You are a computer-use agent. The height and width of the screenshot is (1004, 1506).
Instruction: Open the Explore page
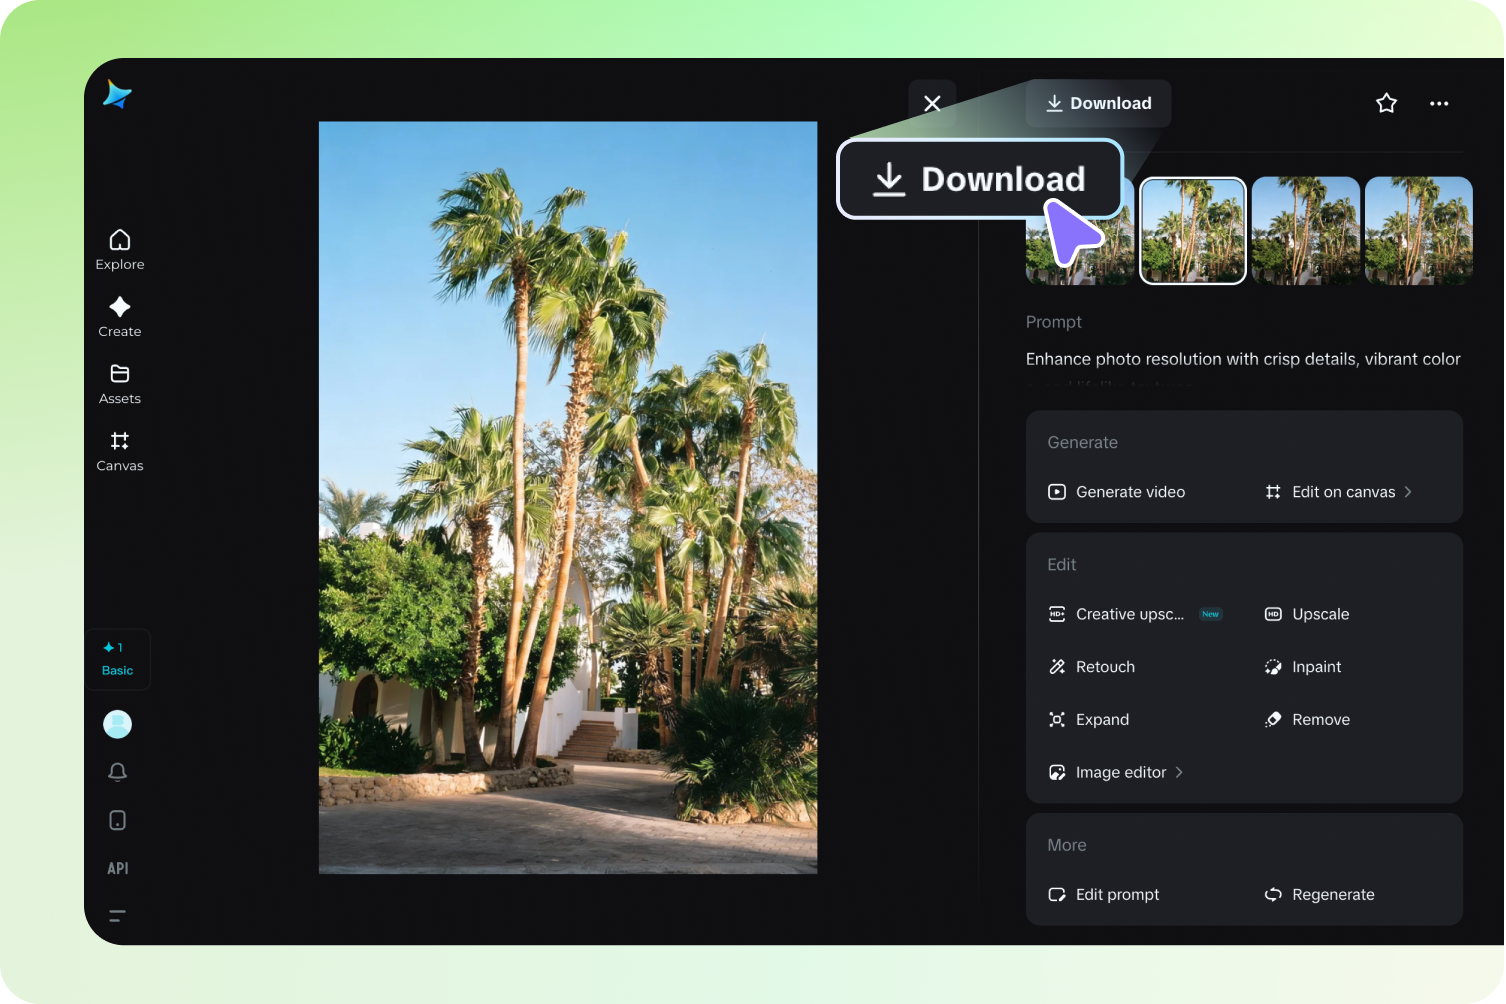[120, 250]
